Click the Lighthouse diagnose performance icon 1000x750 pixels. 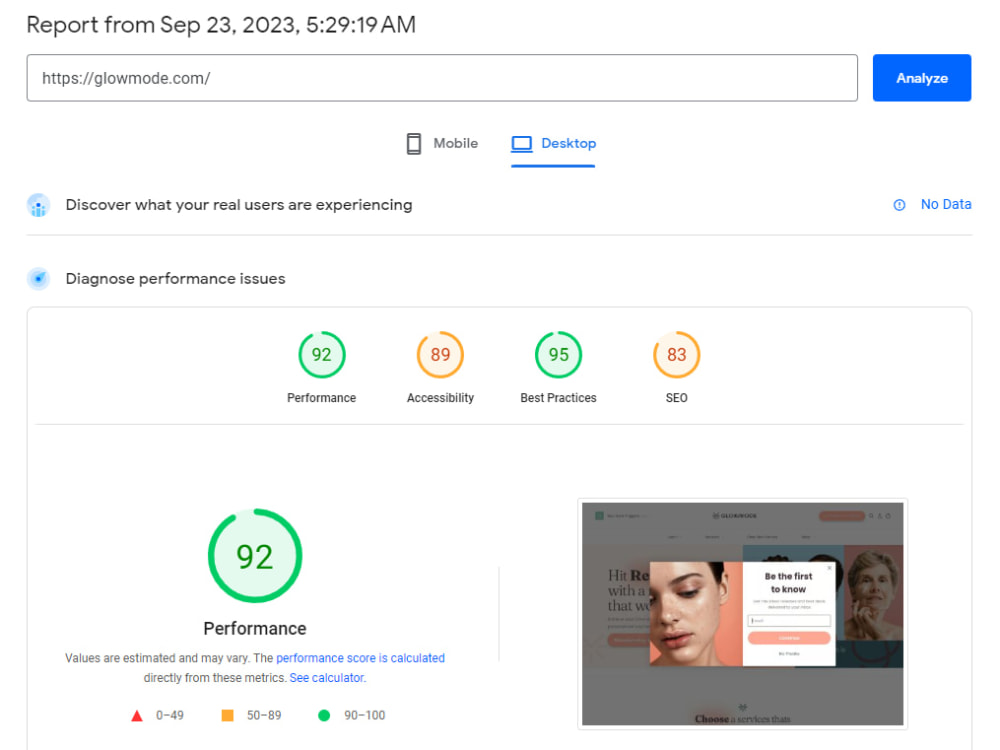point(38,279)
